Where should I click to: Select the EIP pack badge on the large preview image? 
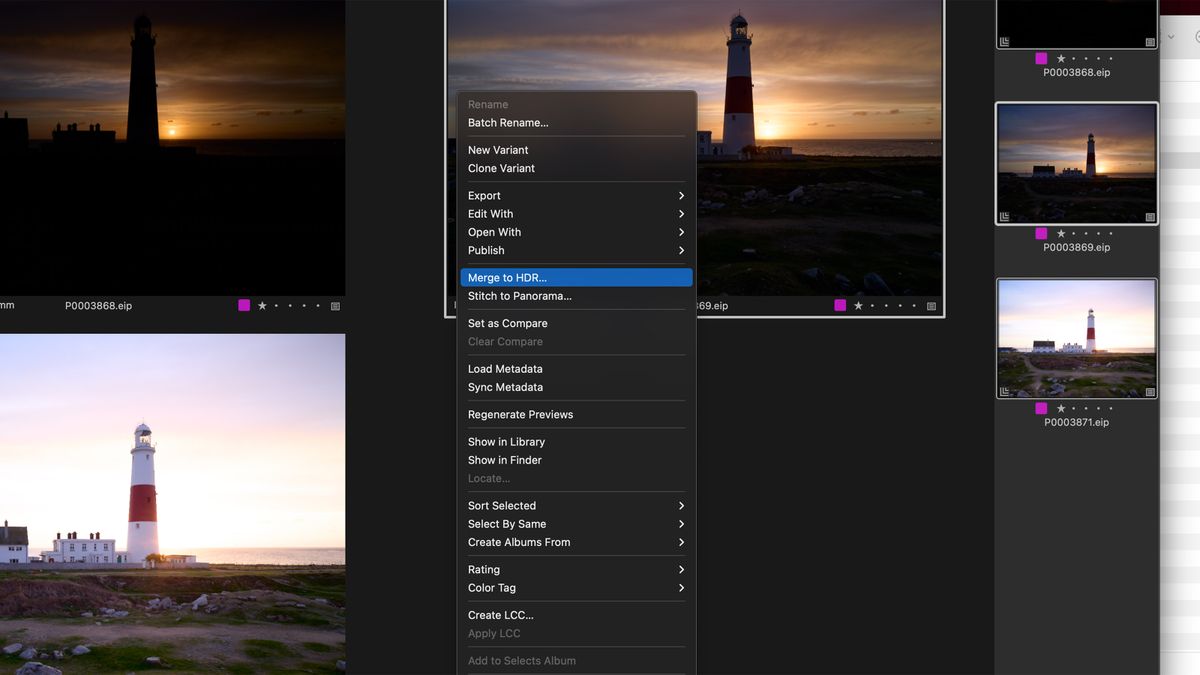[453, 304]
